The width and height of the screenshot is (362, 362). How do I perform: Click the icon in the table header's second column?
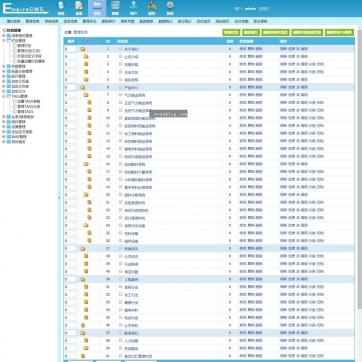point(88,41)
